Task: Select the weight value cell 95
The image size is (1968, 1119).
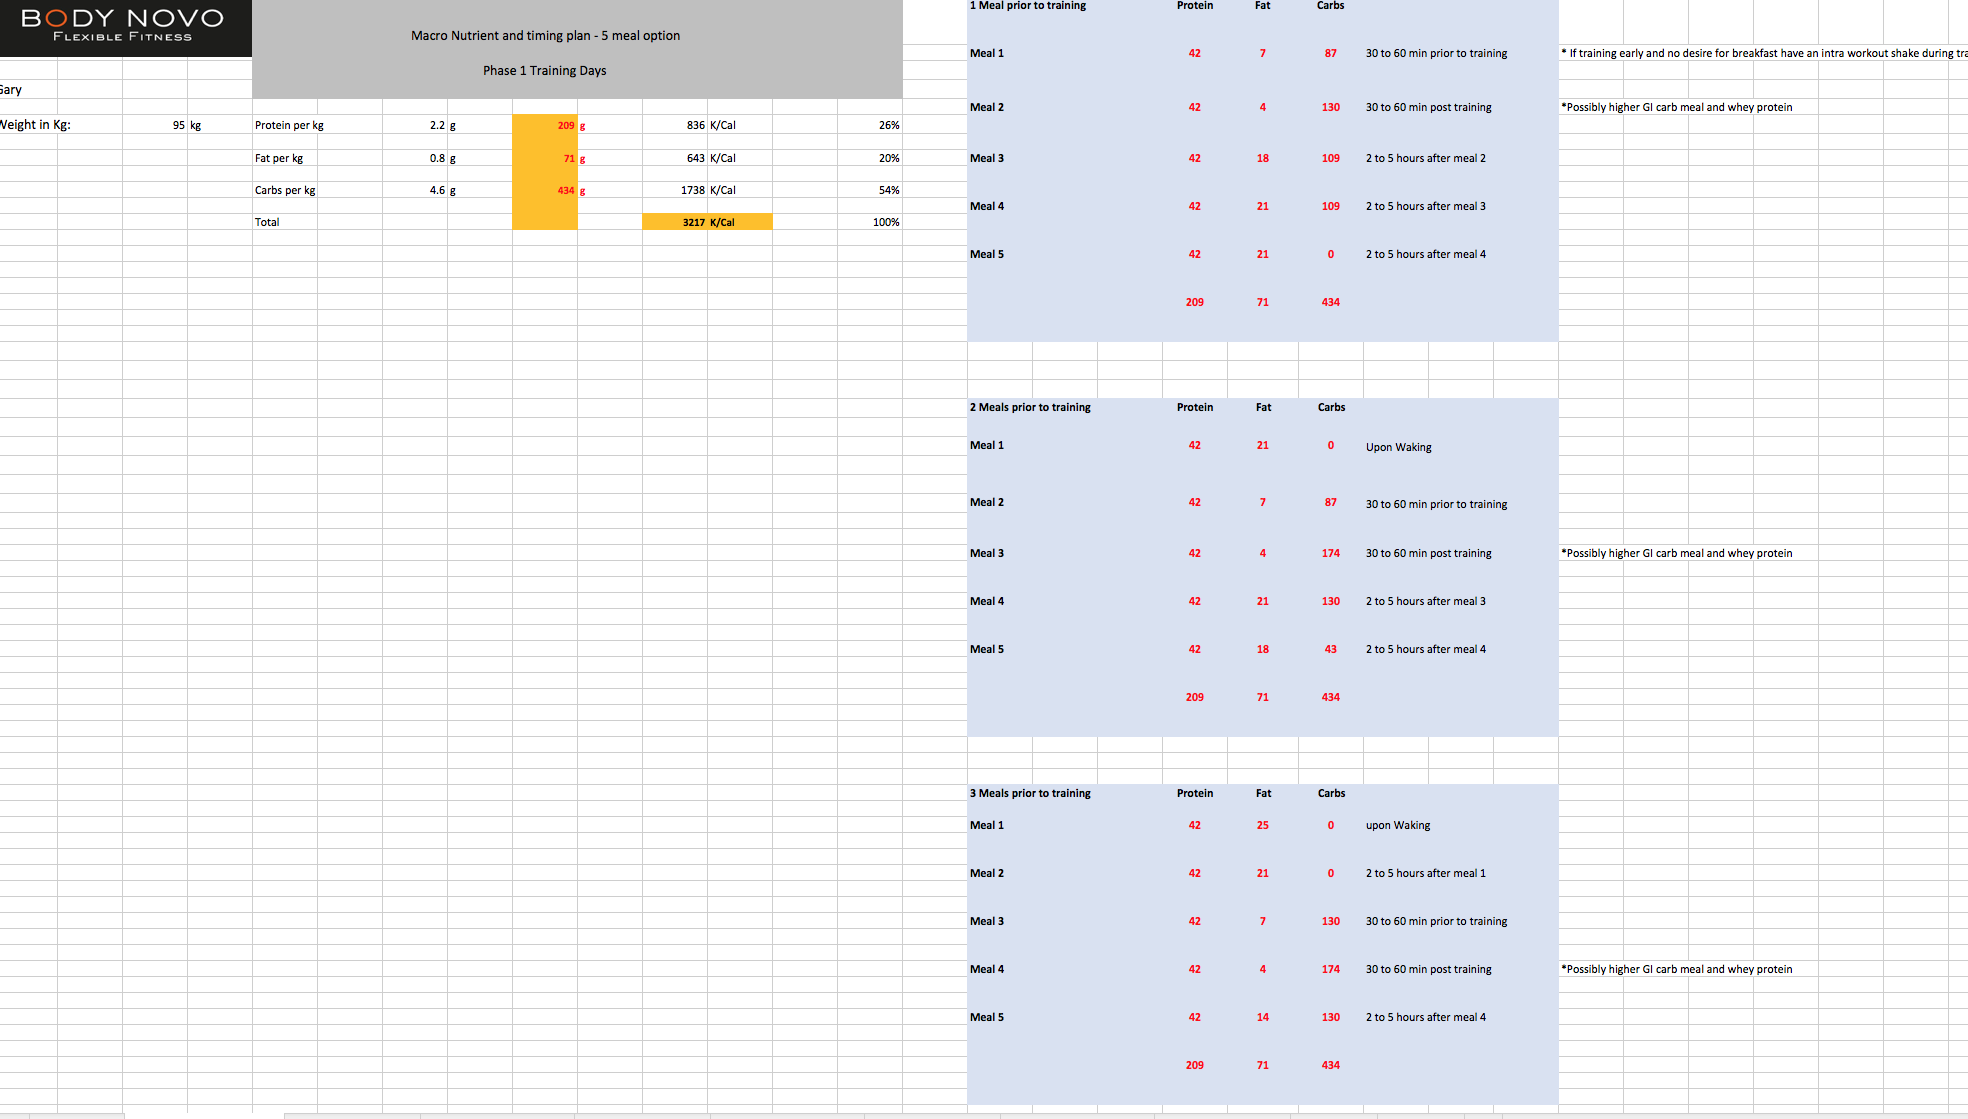Action: click(178, 125)
